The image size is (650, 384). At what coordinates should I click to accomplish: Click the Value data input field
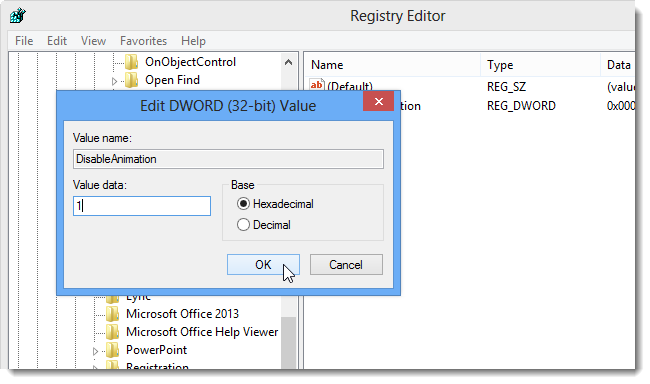[142, 206]
